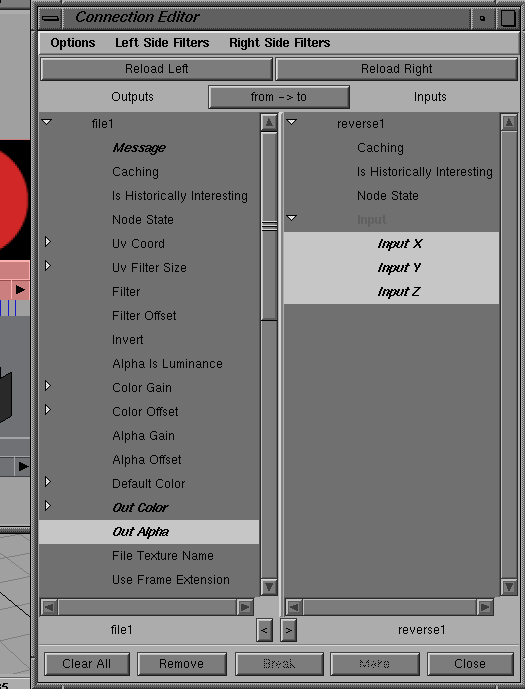This screenshot has height=689, width=525.
Task: Click the right pane scroll-down arrow
Action: coord(509,587)
